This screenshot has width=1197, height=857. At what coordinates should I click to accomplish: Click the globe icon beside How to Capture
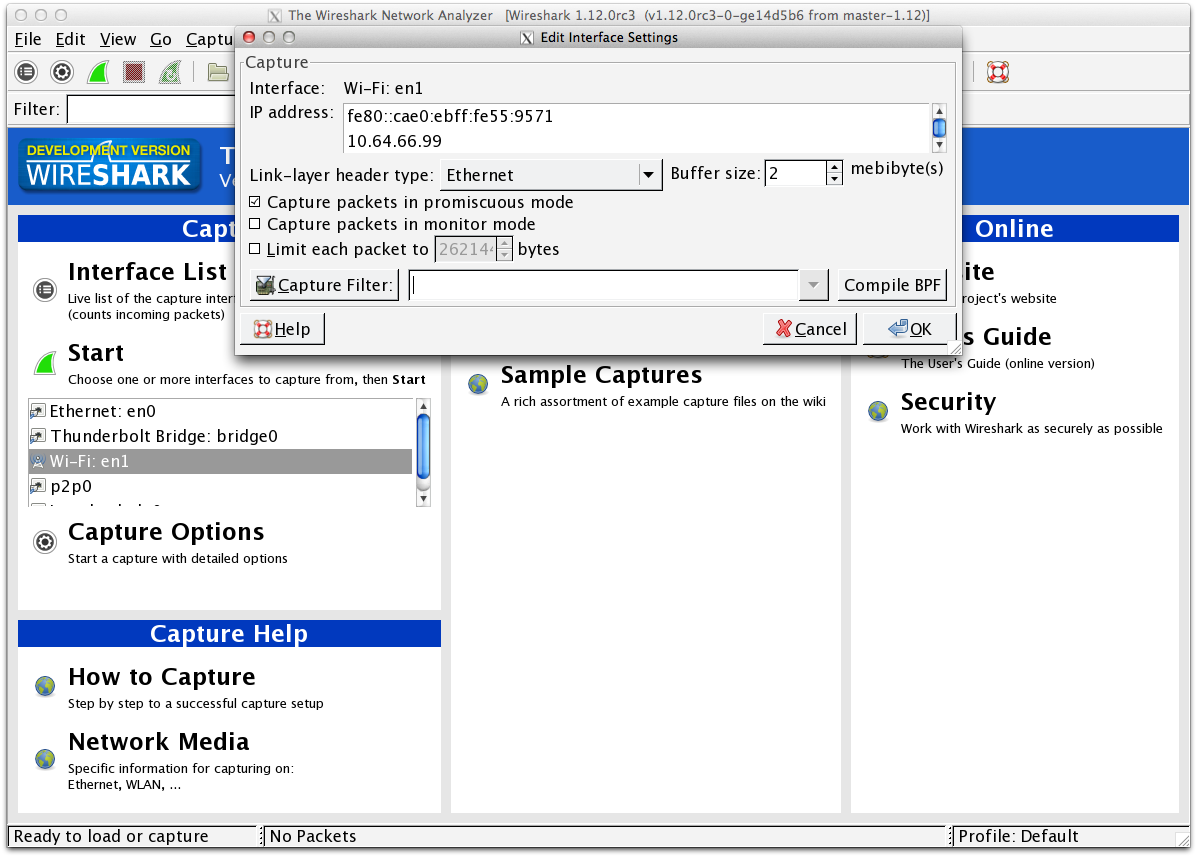click(x=45, y=686)
